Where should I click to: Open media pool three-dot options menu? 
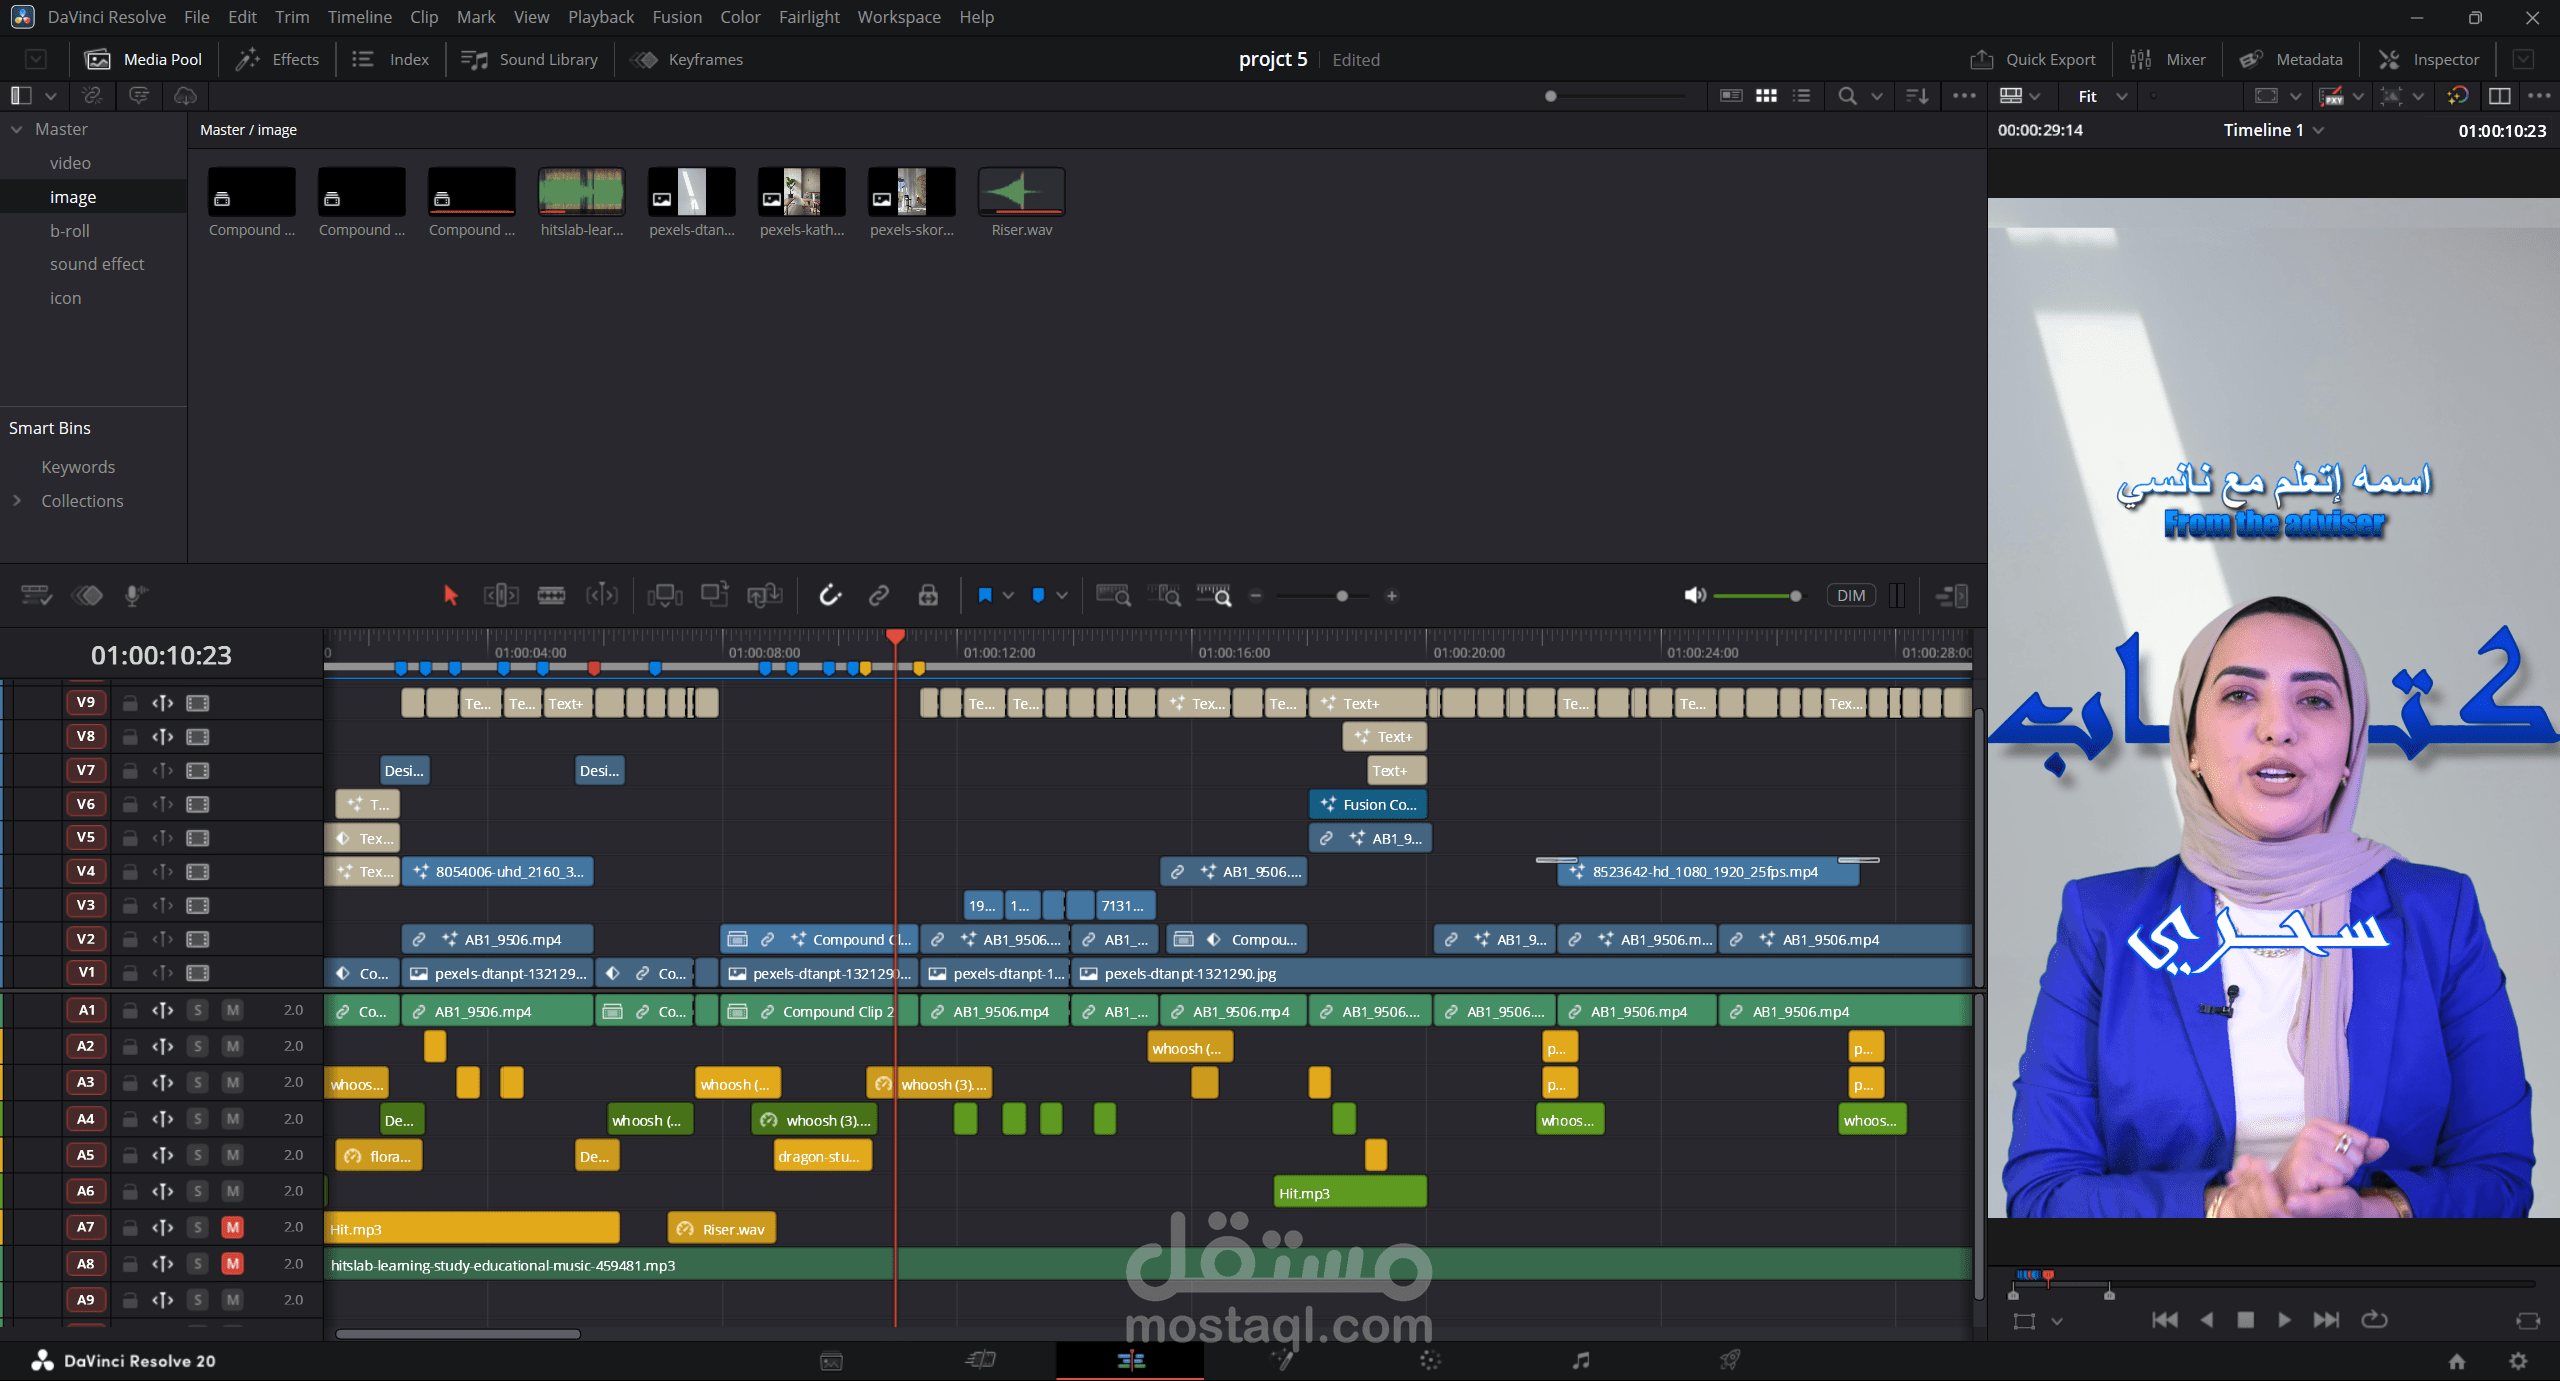point(1964,96)
